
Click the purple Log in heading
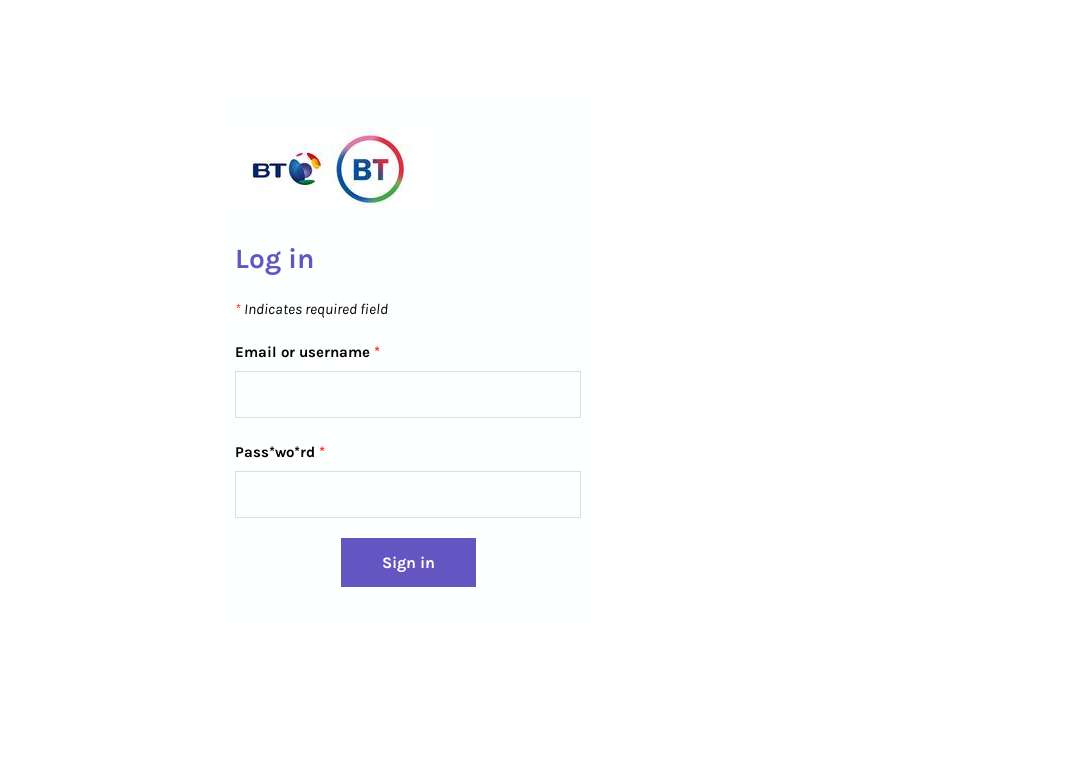click(275, 260)
